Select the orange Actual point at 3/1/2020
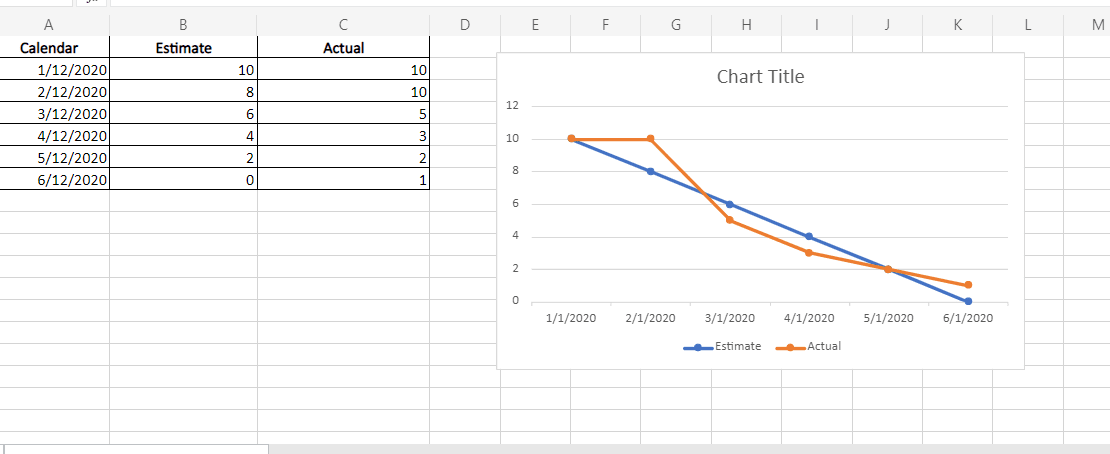Image resolution: width=1110 pixels, height=454 pixels. coord(730,220)
